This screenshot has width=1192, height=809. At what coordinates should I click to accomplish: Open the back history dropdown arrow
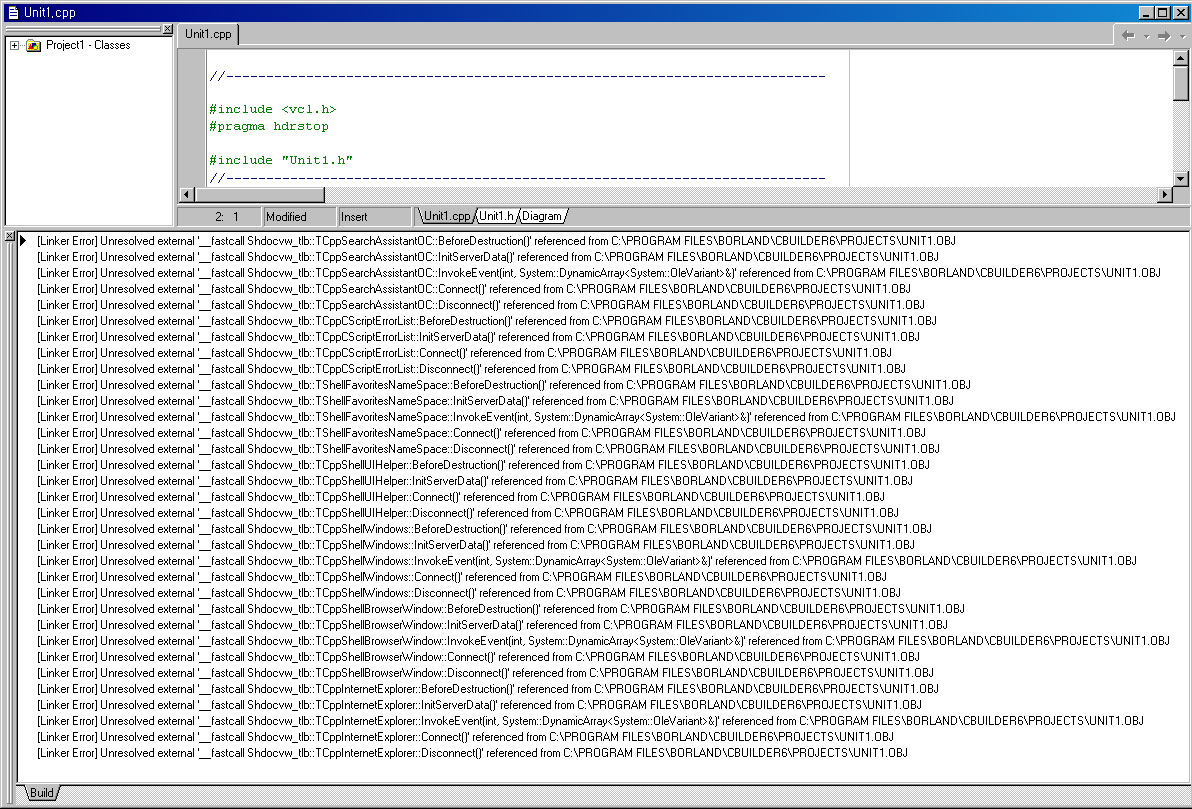click(x=1145, y=36)
